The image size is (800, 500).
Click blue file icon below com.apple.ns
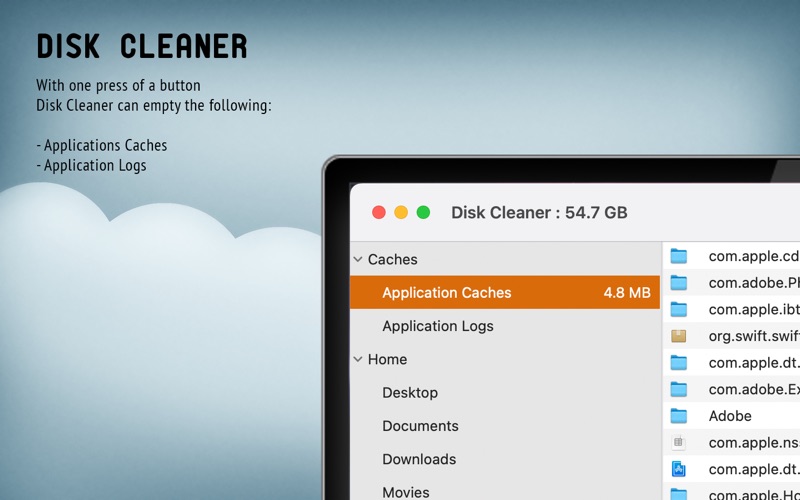(679, 469)
